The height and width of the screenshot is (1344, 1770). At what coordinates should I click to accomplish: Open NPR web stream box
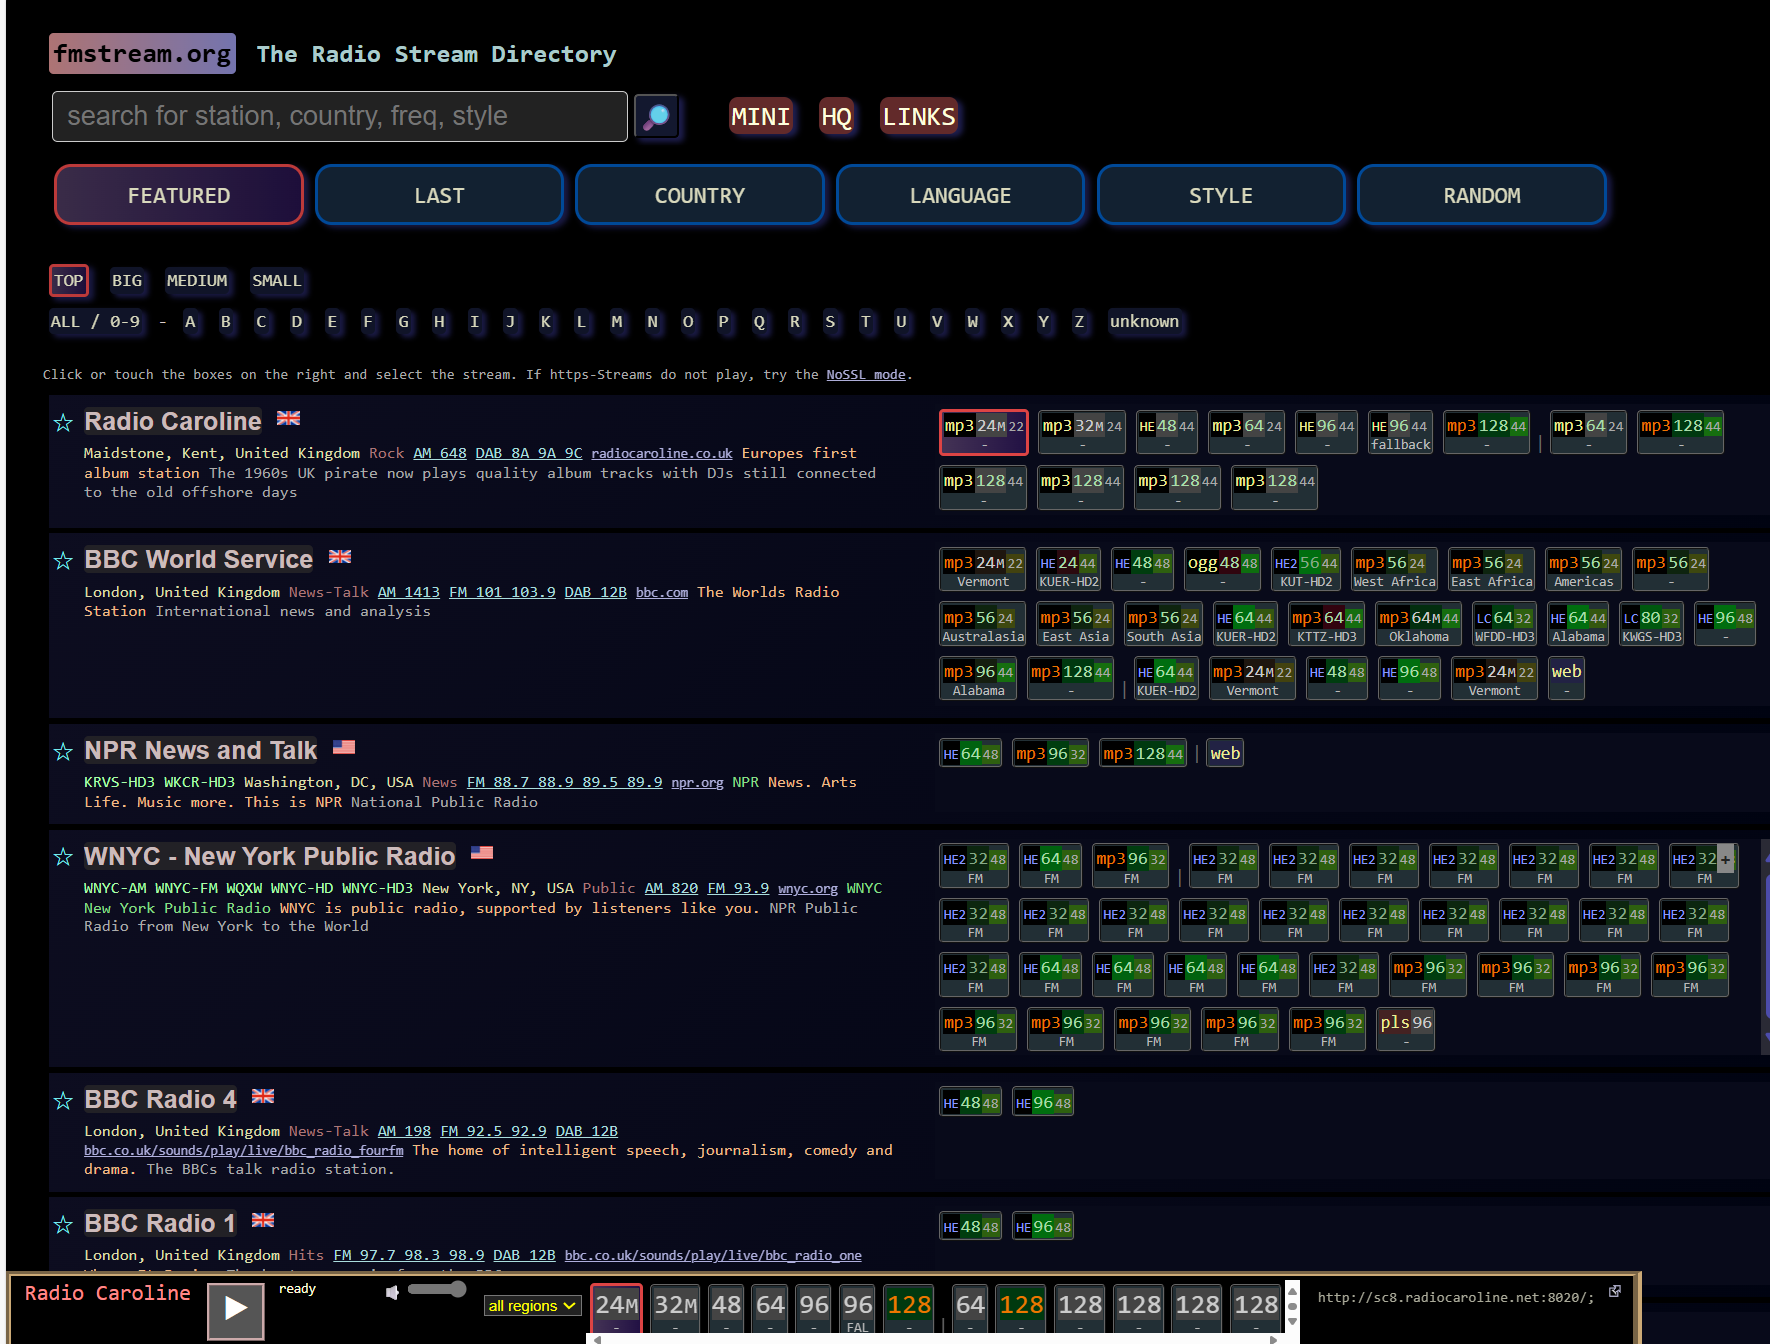point(1225,754)
